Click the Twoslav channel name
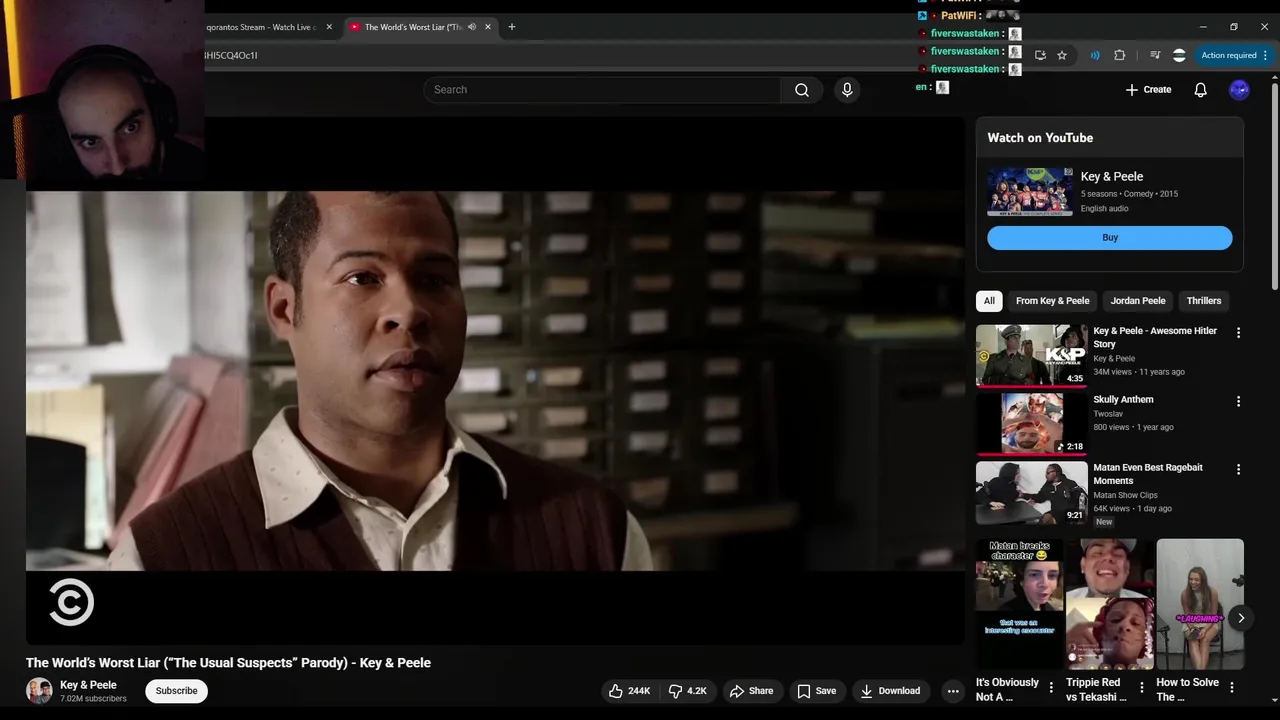Screen dimensions: 1280x720 point(1108,413)
